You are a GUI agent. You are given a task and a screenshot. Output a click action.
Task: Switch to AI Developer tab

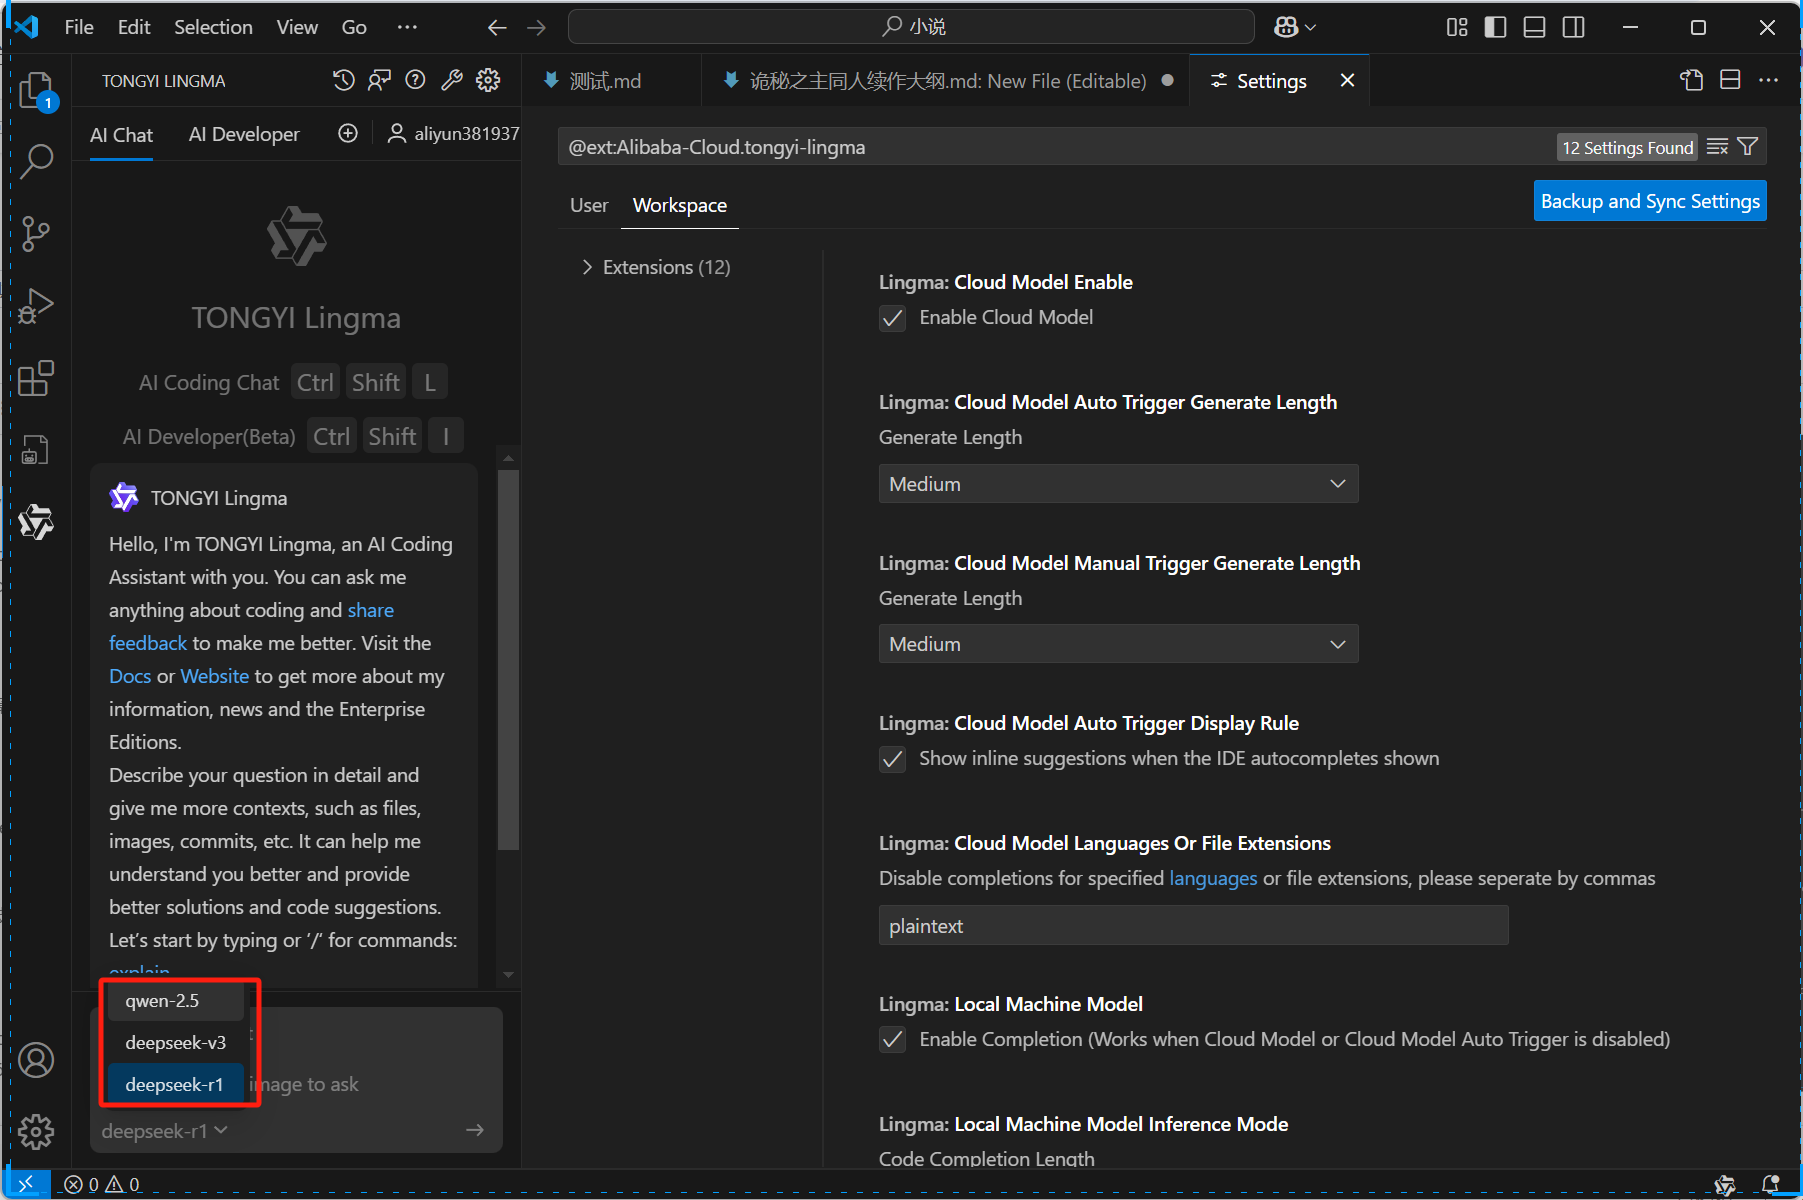(244, 135)
